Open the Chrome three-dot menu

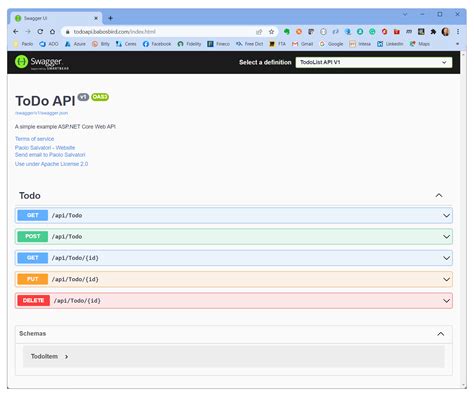coord(458,32)
